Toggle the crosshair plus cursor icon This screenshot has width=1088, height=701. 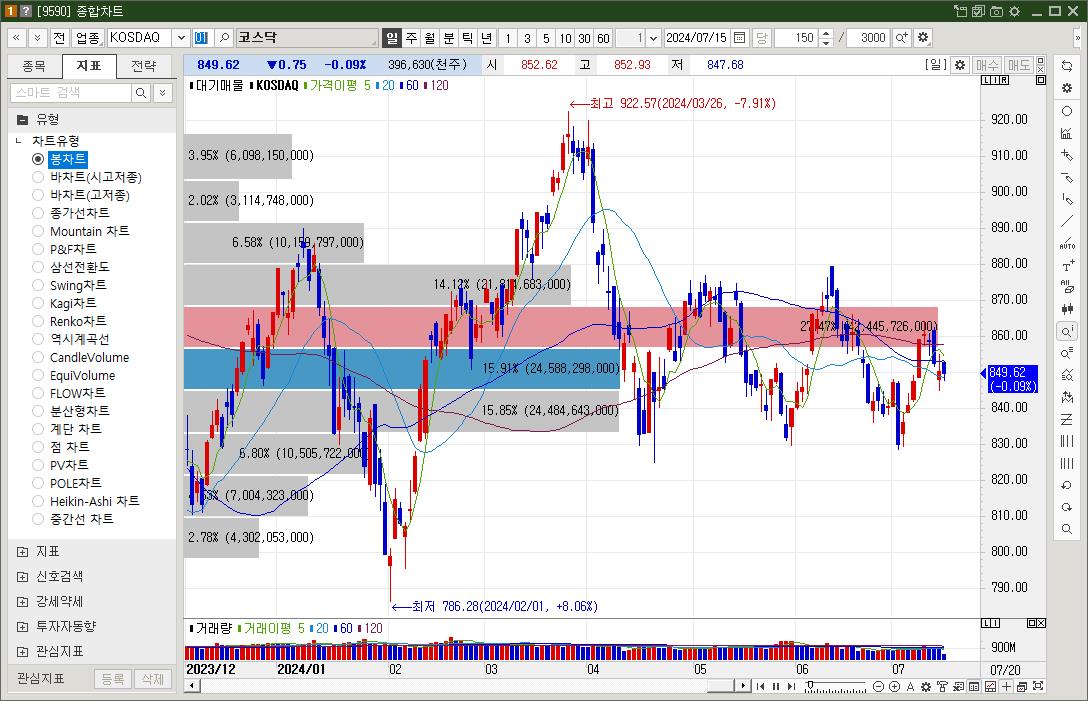coord(1006,686)
